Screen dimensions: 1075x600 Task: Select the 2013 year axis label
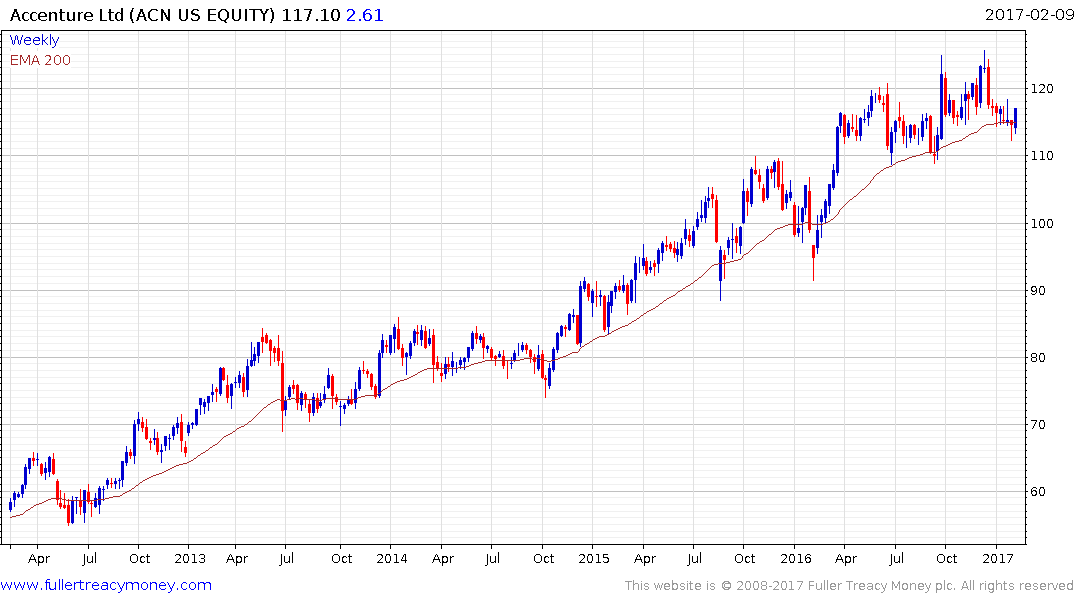pyautogui.click(x=190, y=558)
